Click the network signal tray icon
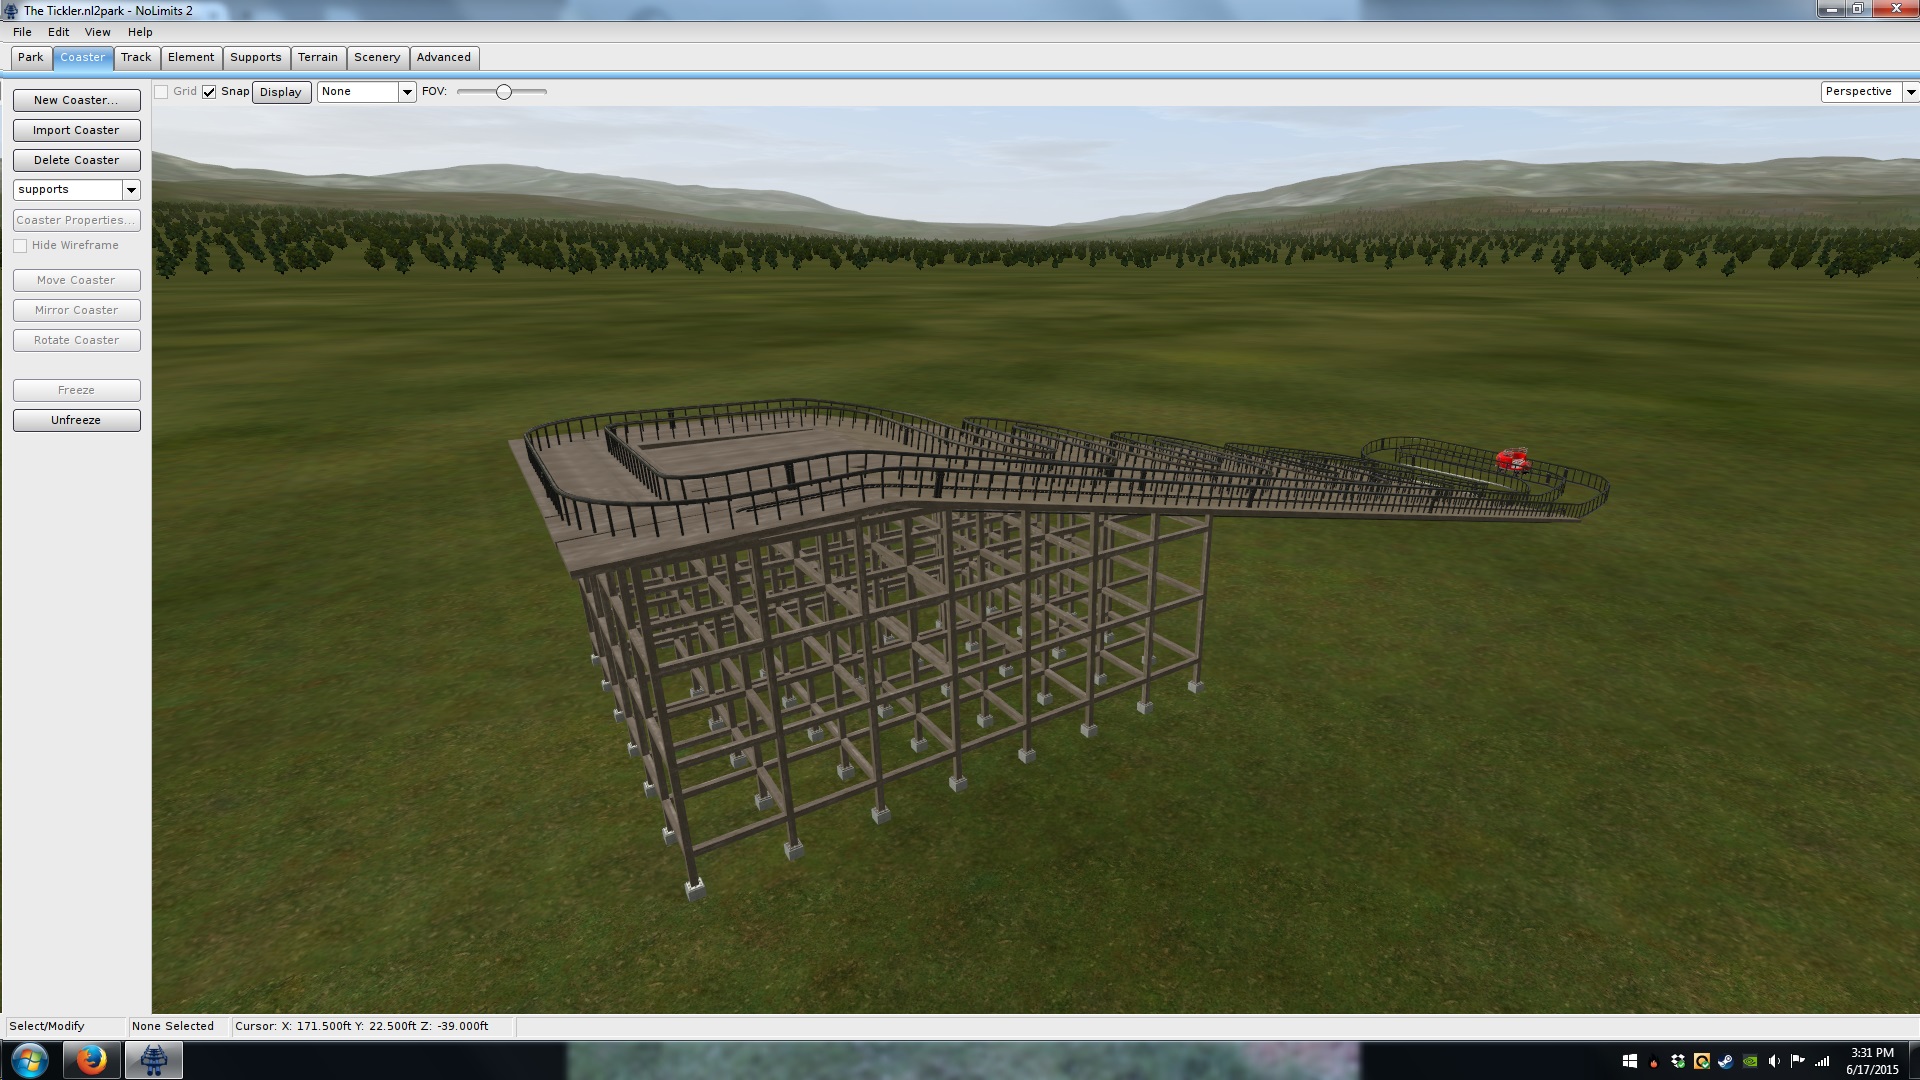 click(1822, 1061)
